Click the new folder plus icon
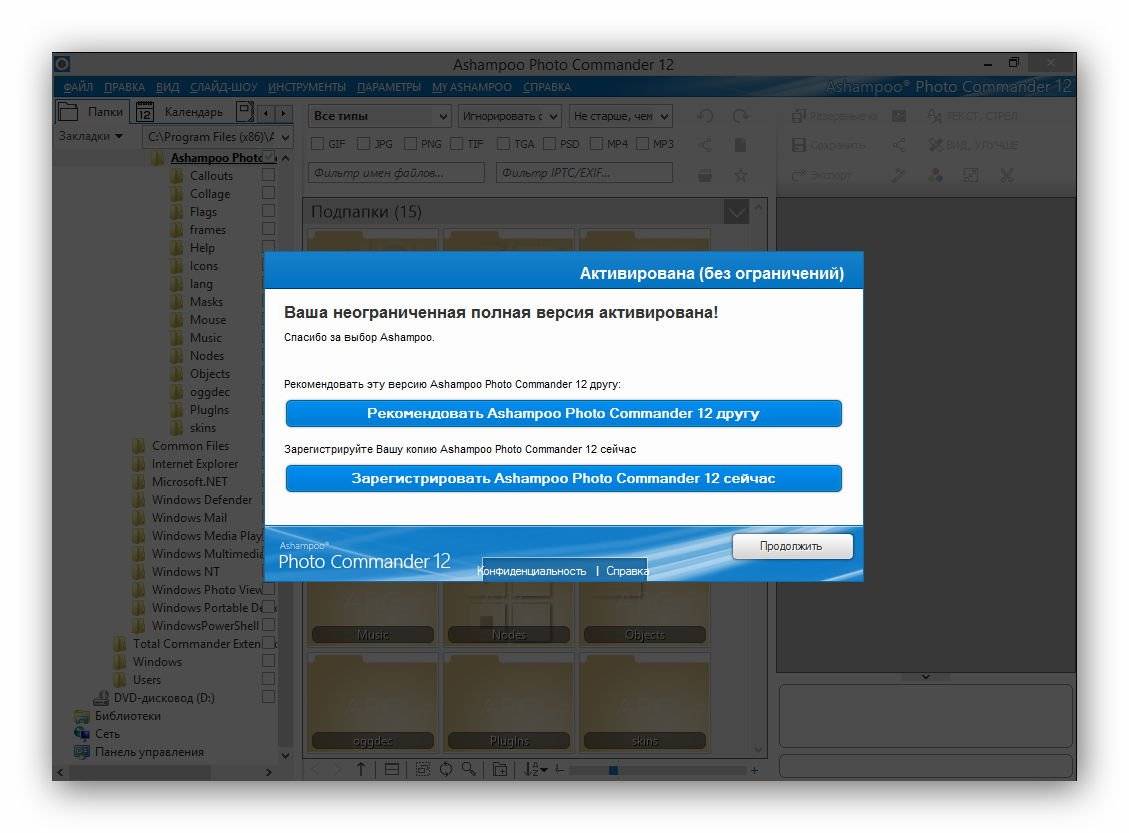 click(x=500, y=770)
